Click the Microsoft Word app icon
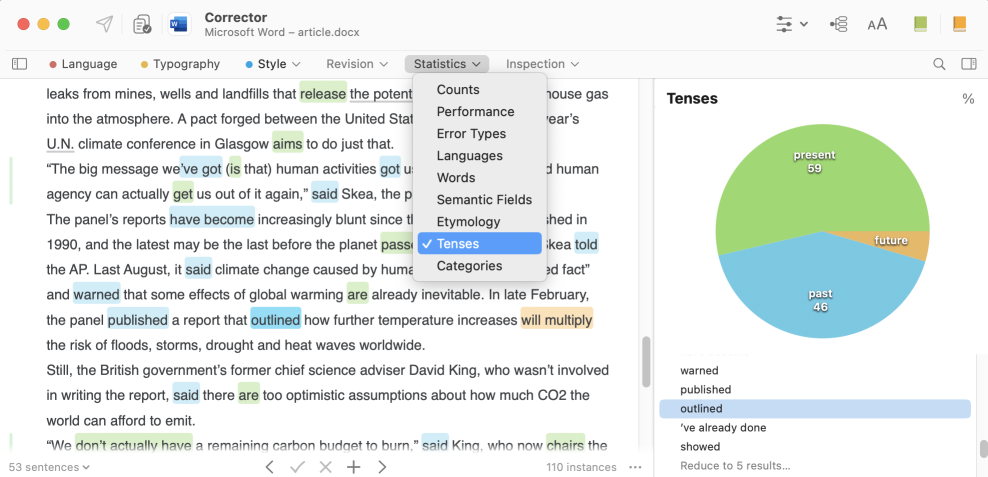The height and width of the screenshot is (477, 988). pos(179,25)
